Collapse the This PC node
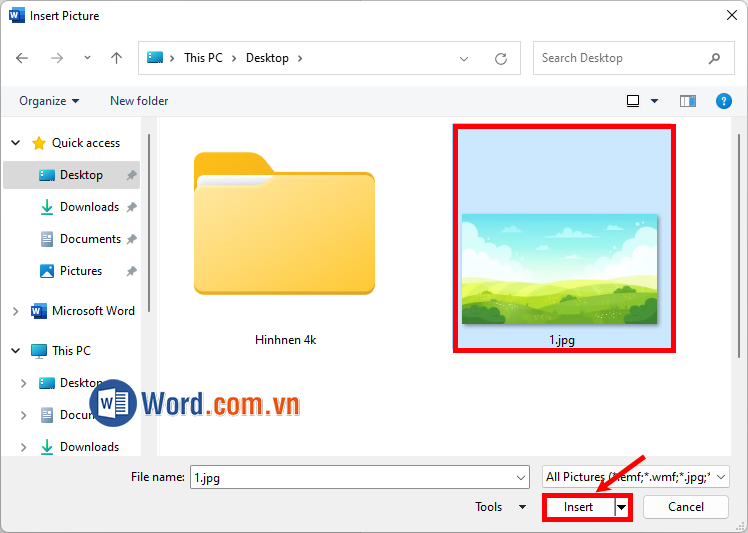This screenshot has width=748, height=533. (x=16, y=351)
